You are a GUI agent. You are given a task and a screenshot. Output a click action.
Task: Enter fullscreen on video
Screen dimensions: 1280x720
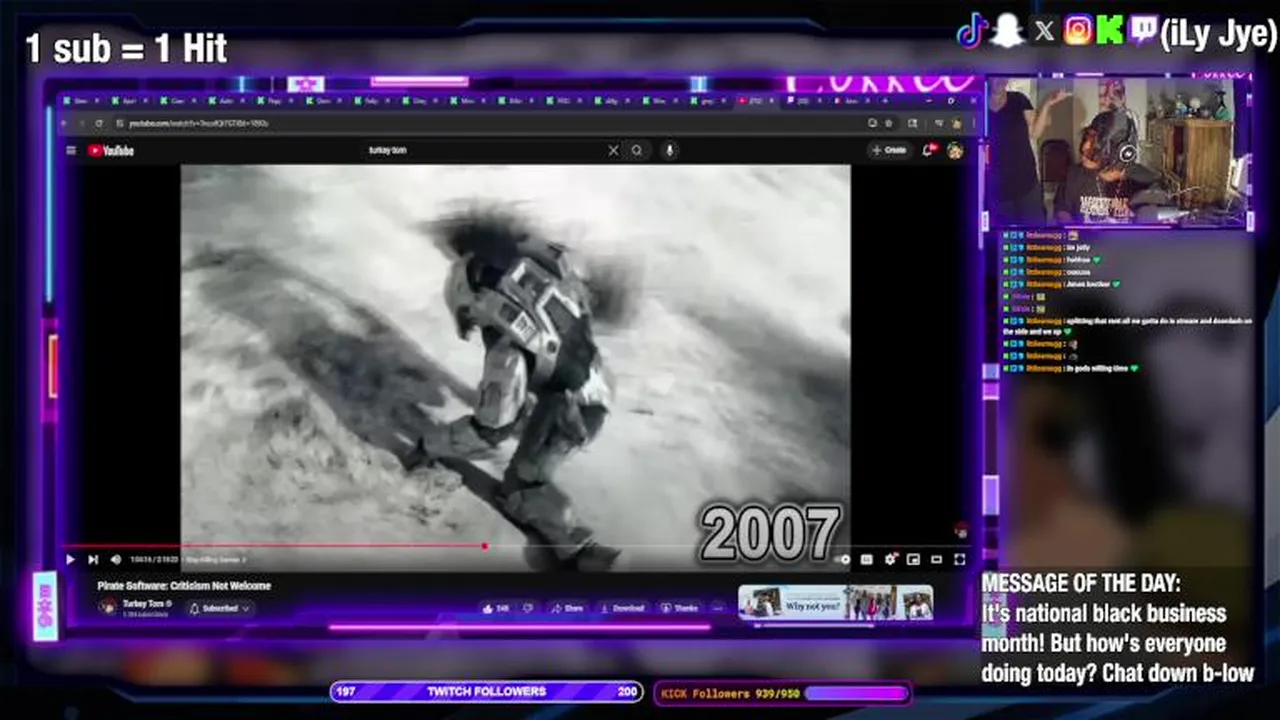pyautogui.click(x=960, y=560)
